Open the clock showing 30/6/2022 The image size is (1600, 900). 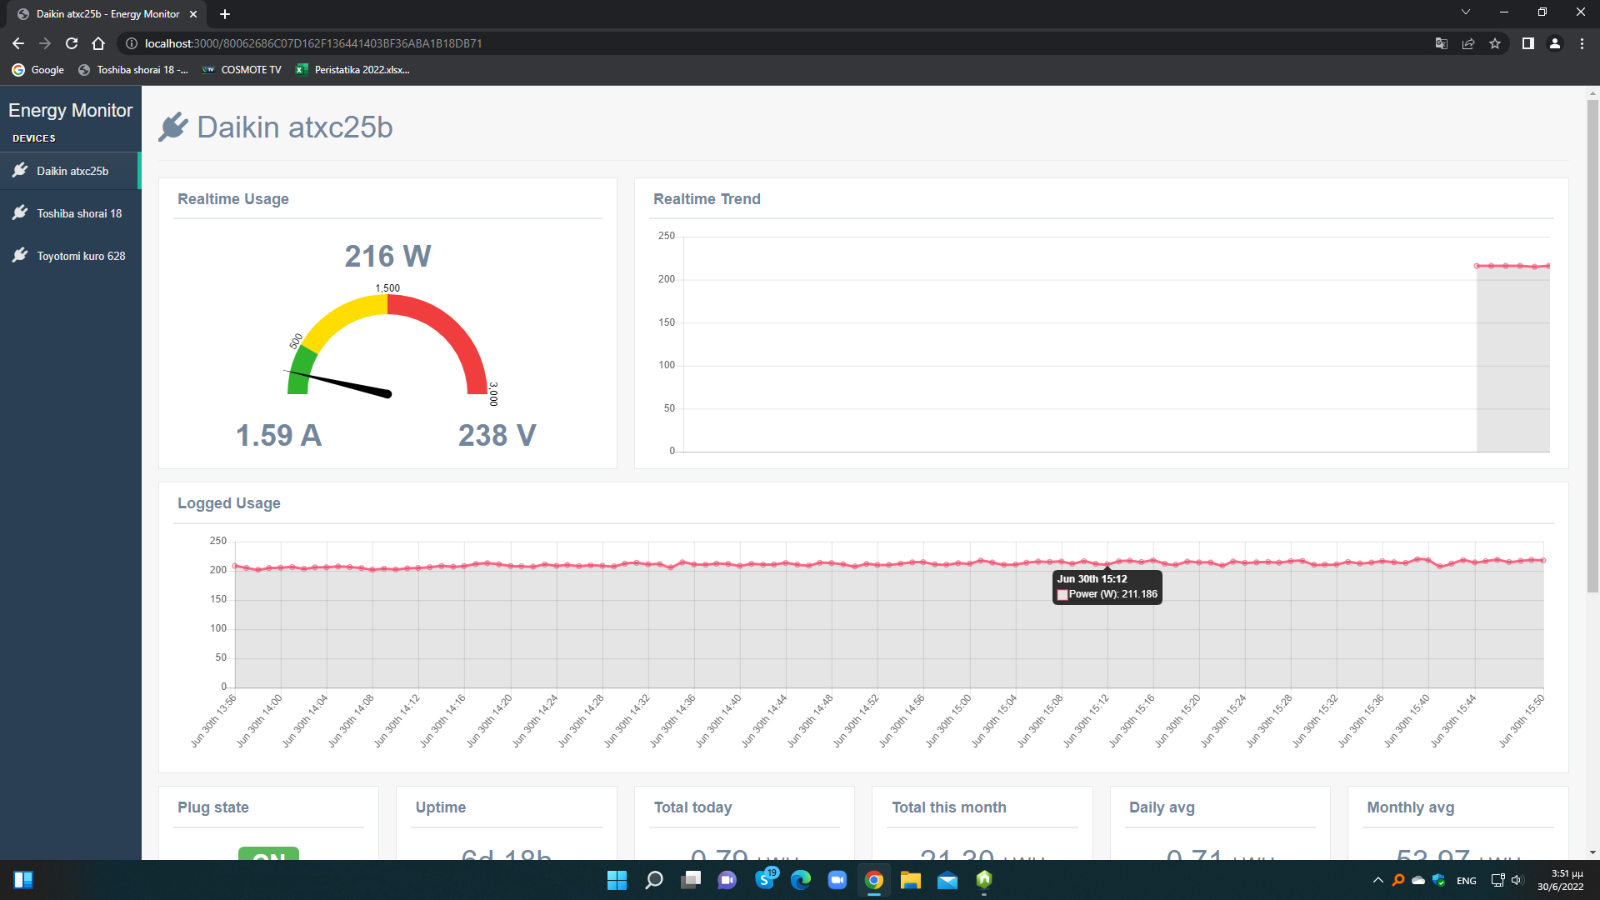(1560, 880)
